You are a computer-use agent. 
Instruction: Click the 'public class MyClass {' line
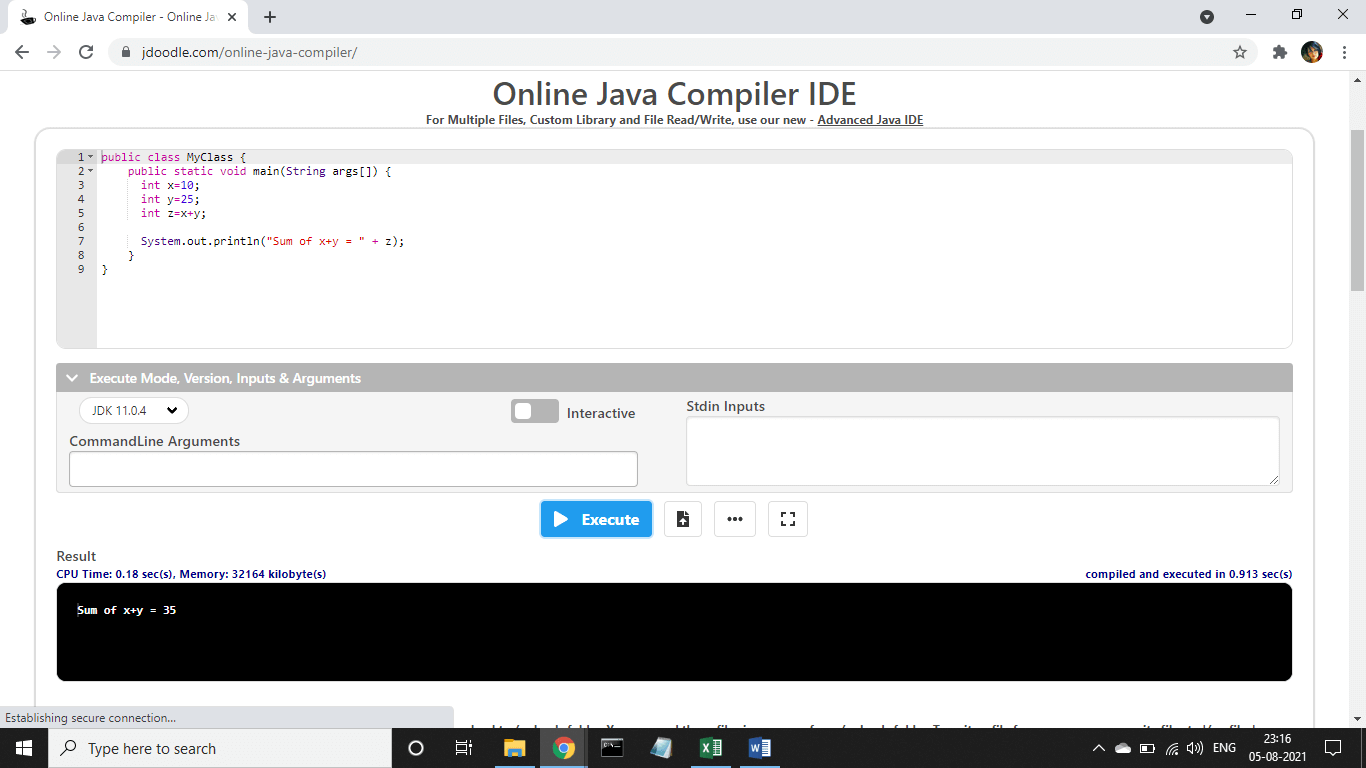(173, 157)
